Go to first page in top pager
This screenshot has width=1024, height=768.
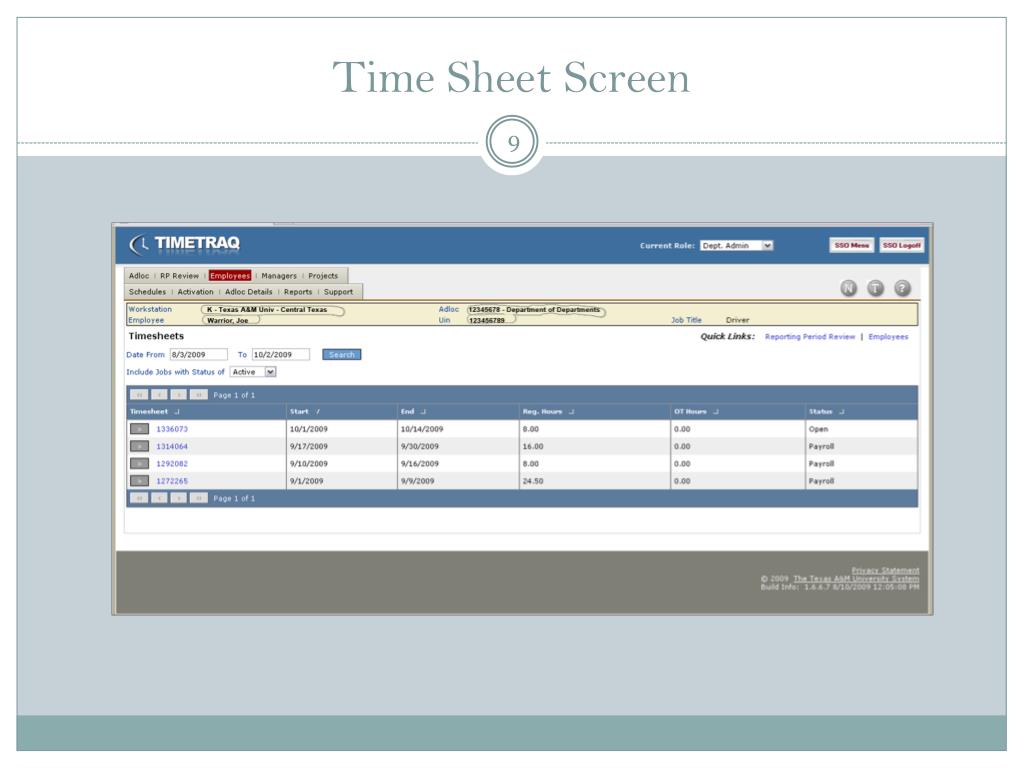click(x=138, y=394)
